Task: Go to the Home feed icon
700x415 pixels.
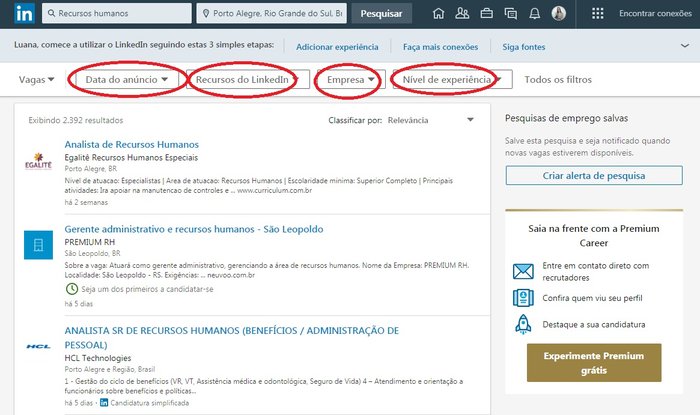Action: point(438,13)
